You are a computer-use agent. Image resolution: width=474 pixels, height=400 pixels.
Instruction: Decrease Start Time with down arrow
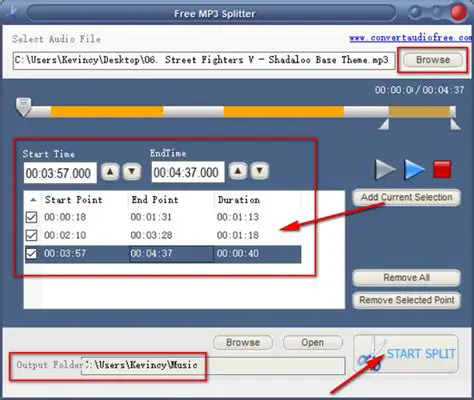coord(132,172)
